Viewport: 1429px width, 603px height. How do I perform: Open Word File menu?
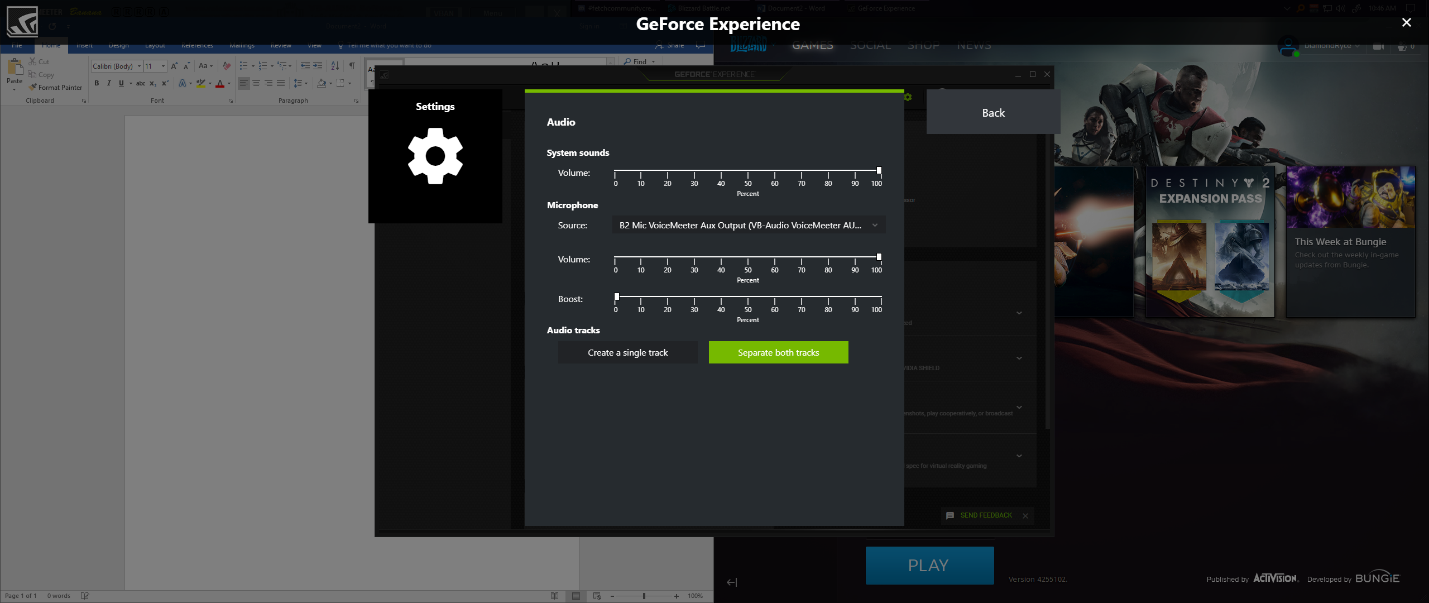tap(17, 45)
